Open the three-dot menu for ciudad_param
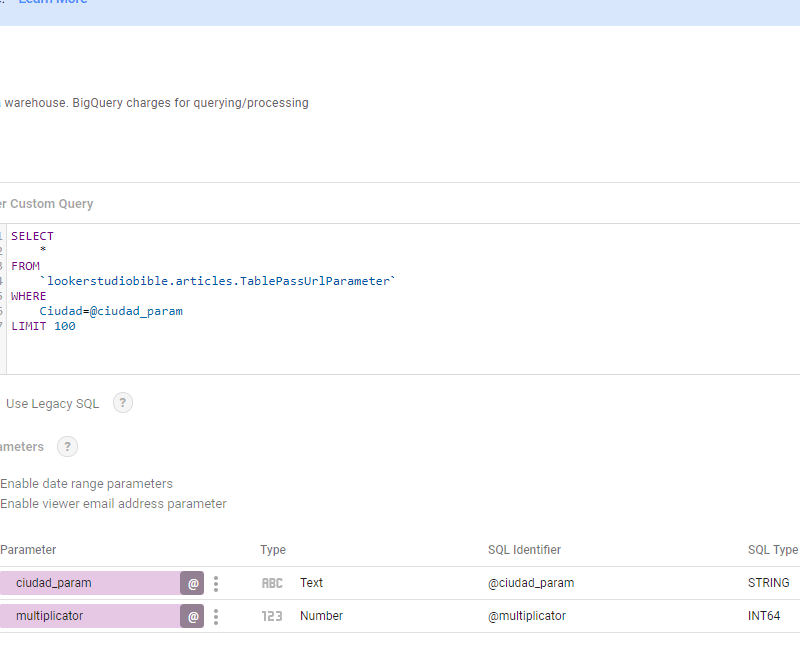Viewport: 800px width, 650px height. [x=216, y=583]
